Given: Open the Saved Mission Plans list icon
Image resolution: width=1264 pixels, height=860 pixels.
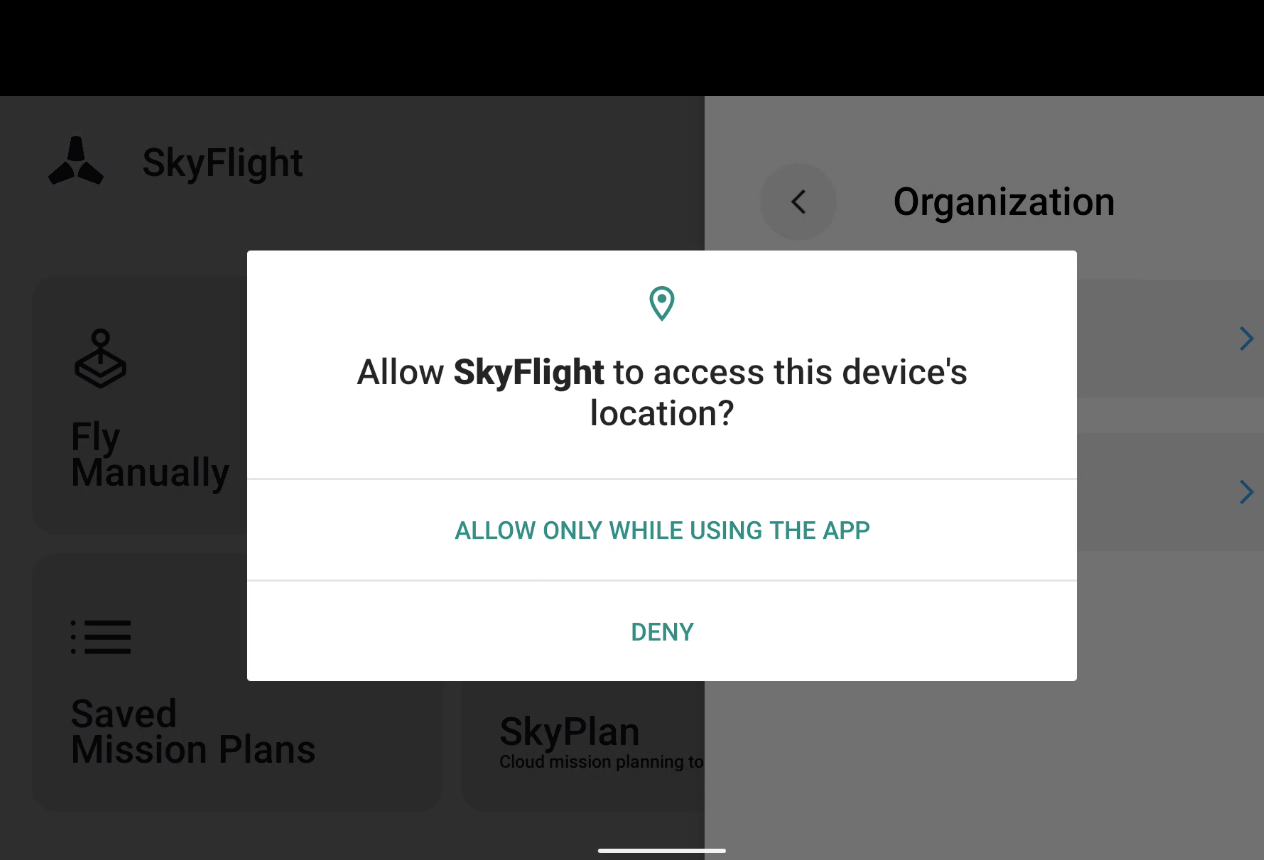Looking at the screenshot, I should (x=101, y=637).
